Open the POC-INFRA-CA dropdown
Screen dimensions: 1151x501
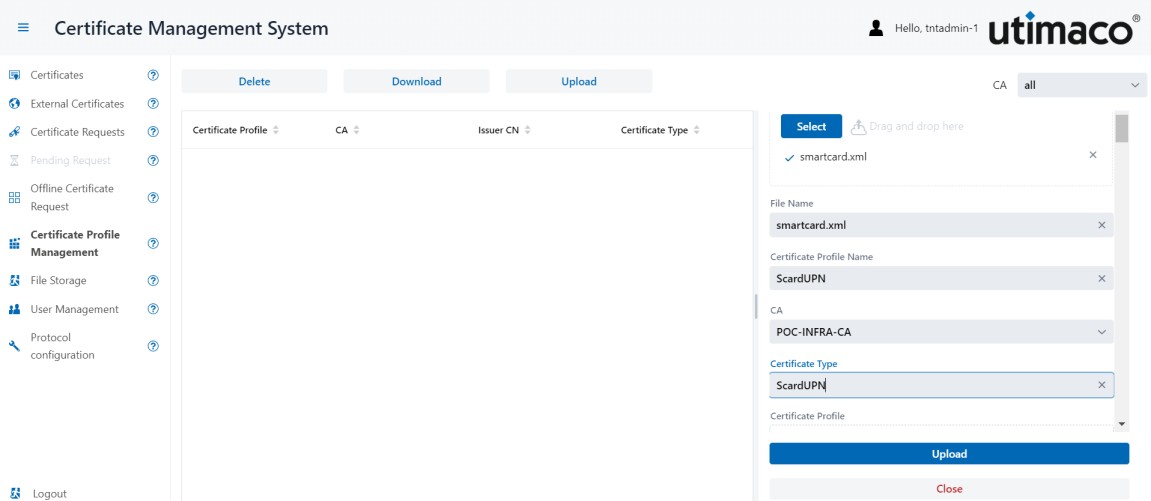click(941, 332)
